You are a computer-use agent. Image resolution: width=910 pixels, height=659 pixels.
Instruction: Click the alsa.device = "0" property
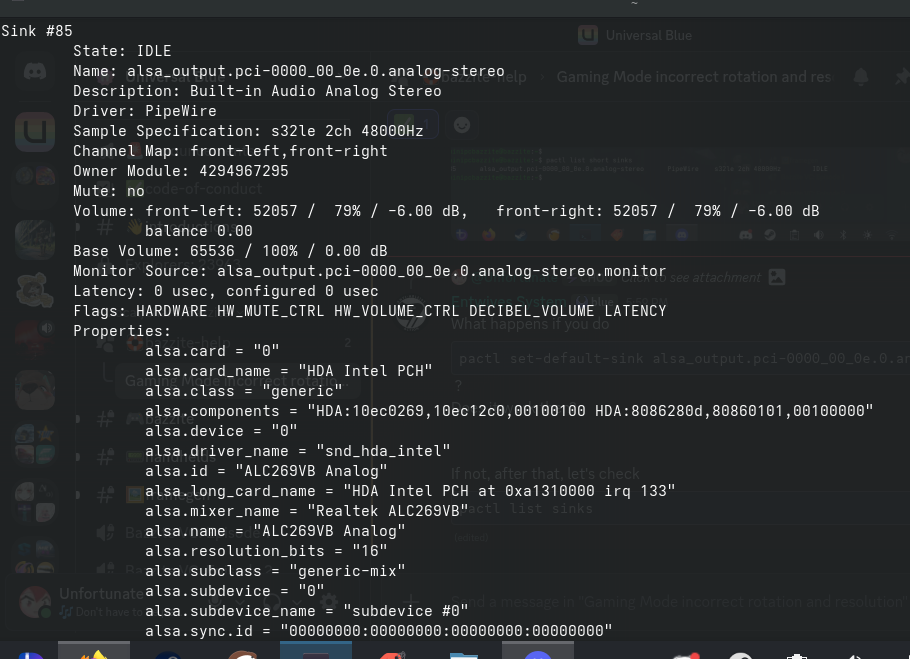pyautogui.click(x=221, y=431)
